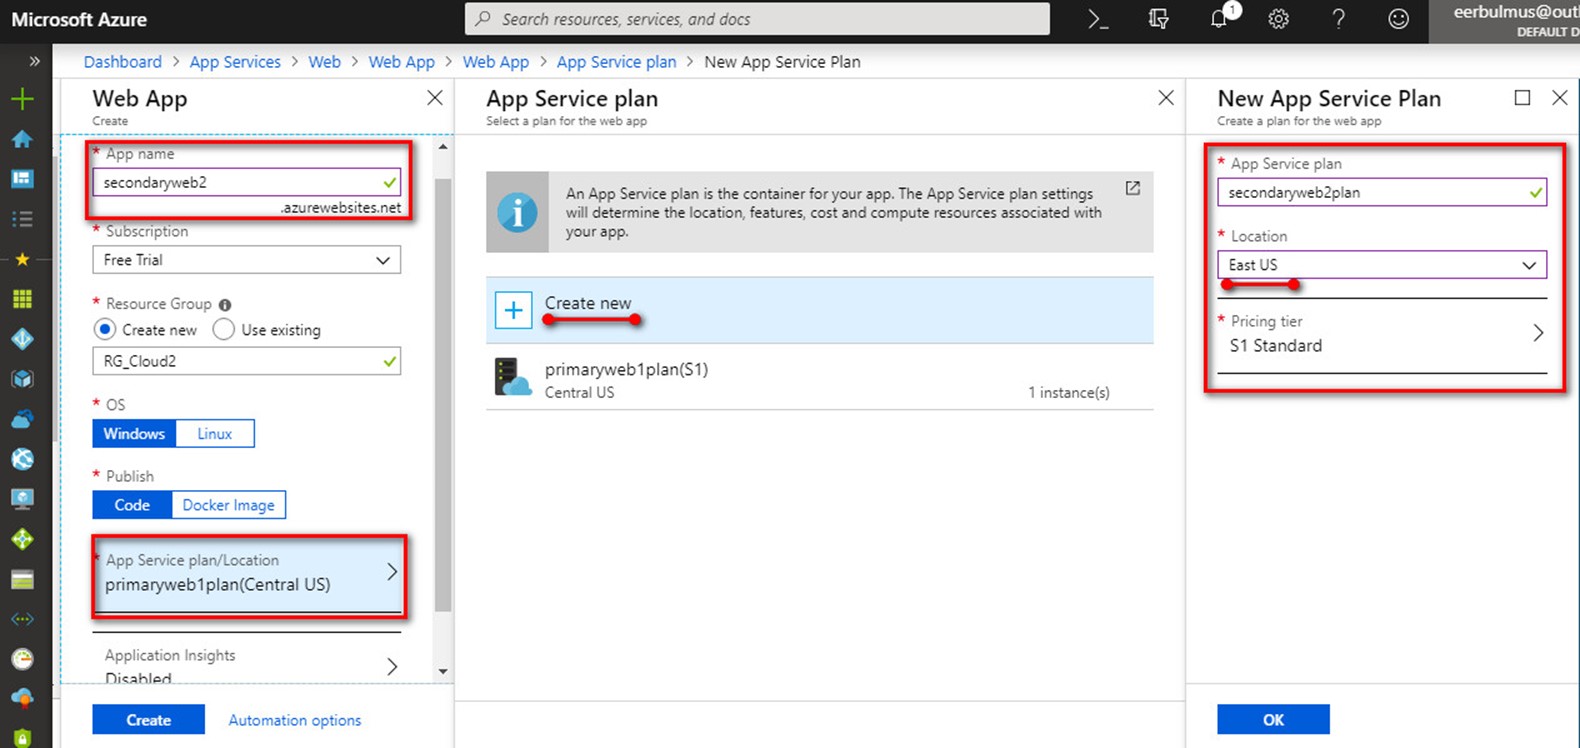The image size is (1580, 748).
Task: Open Virtual machines monitor icon in sidebar
Action: pyautogui.click(x=22, y=499)
